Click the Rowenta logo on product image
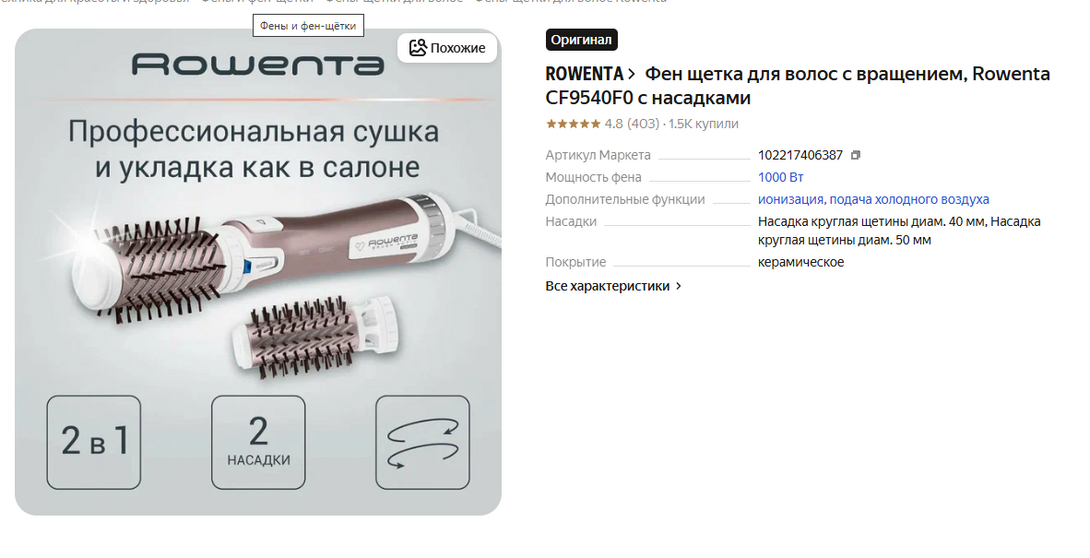The height and width of the screenshot is (558, 1090). [x=258, y=64]
